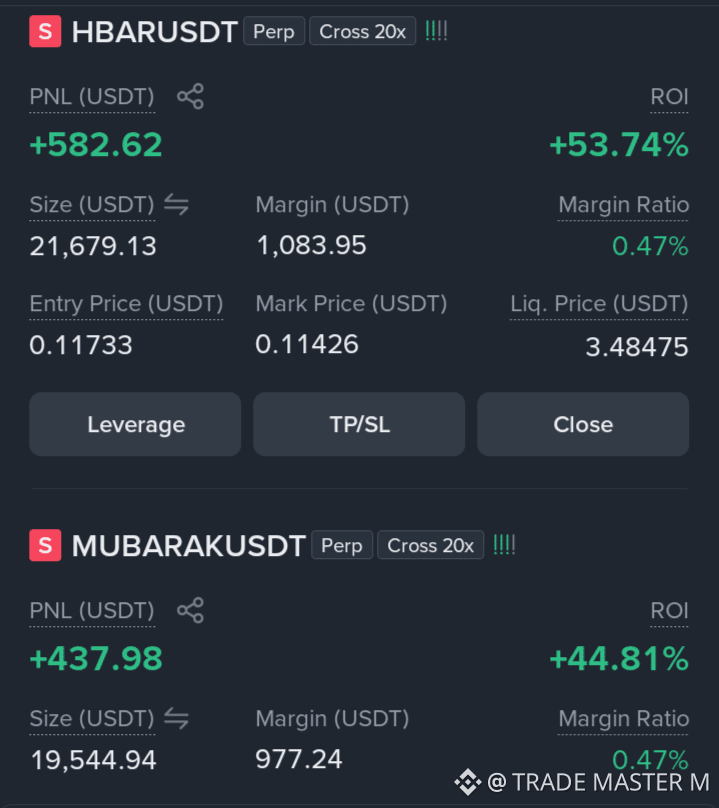Close the HBARUSDT position

click(x=583, y=424)
